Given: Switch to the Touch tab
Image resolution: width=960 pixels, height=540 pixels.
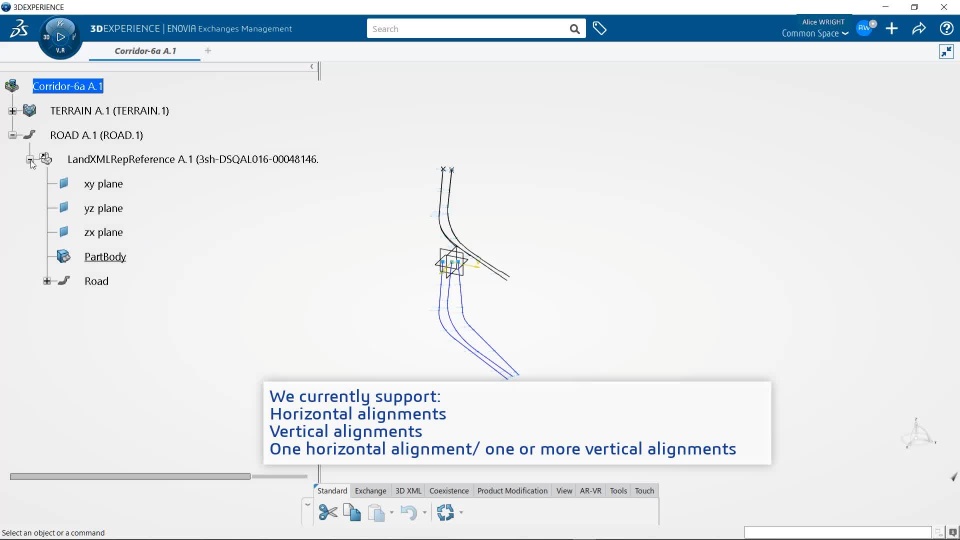Looking at the screenshot, I should coord(644,490).
